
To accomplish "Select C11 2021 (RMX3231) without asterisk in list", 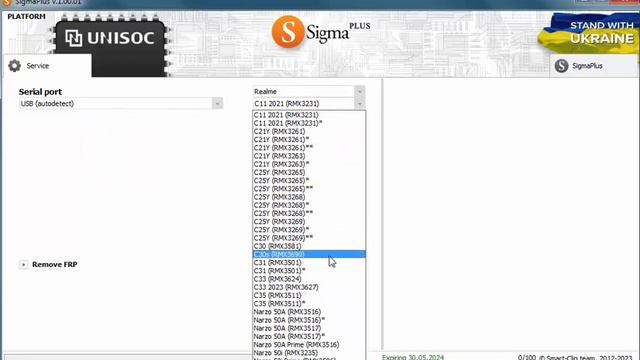I will 309,115.
